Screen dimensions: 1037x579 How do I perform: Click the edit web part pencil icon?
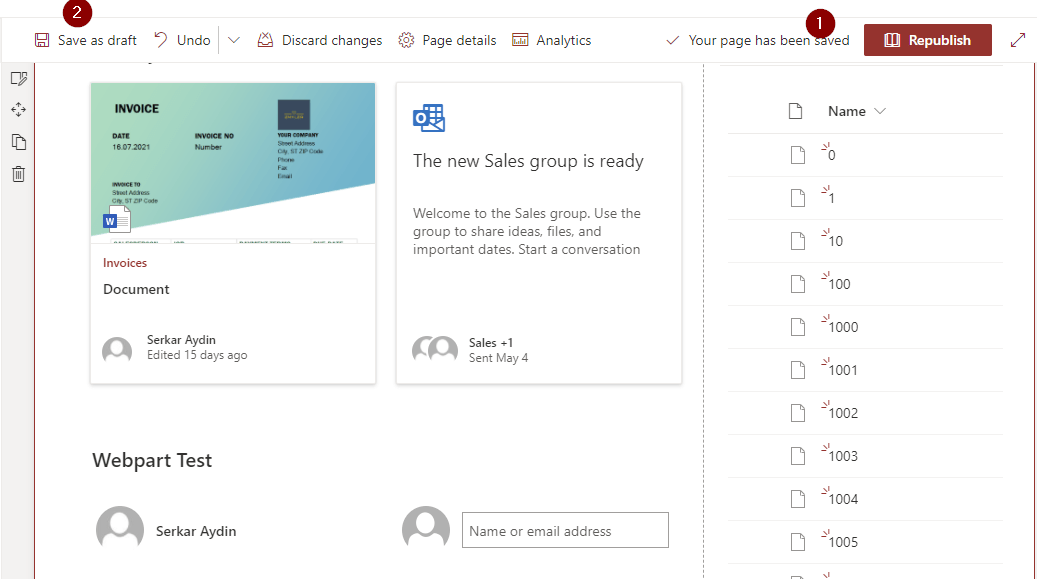(18, 78)
